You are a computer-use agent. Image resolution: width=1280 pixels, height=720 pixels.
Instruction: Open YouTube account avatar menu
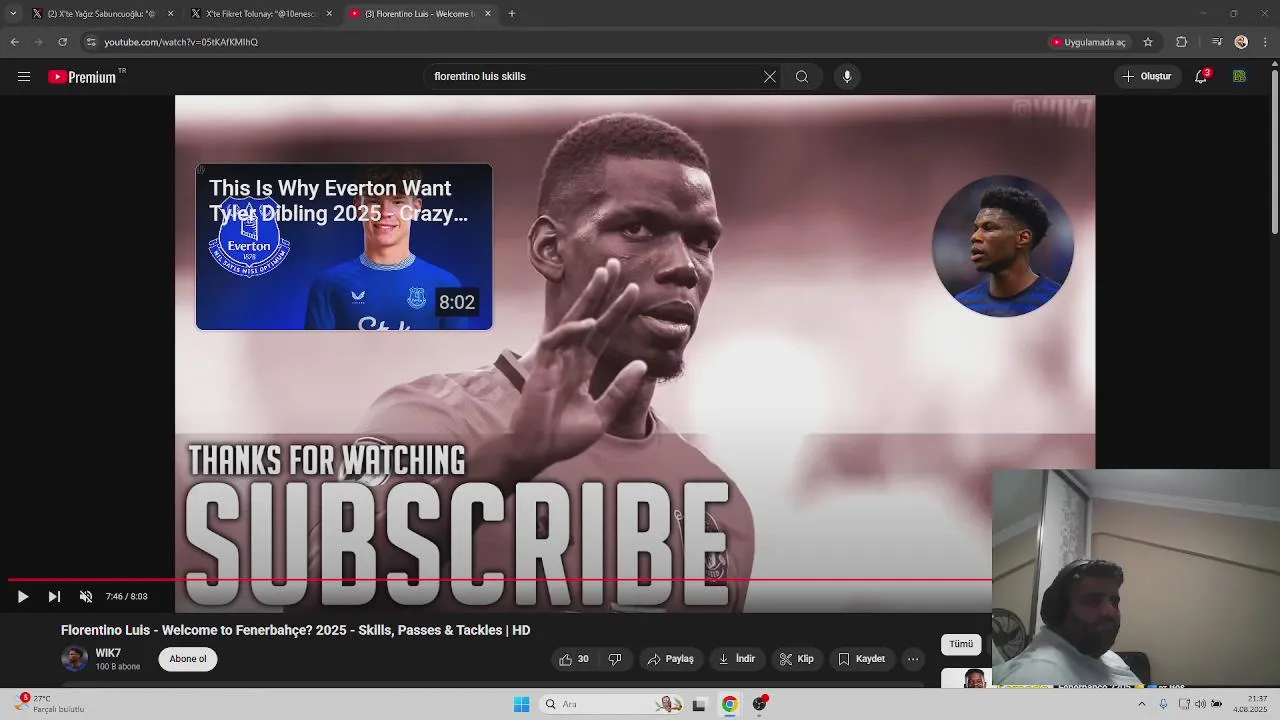click(x=1240, y=76)
